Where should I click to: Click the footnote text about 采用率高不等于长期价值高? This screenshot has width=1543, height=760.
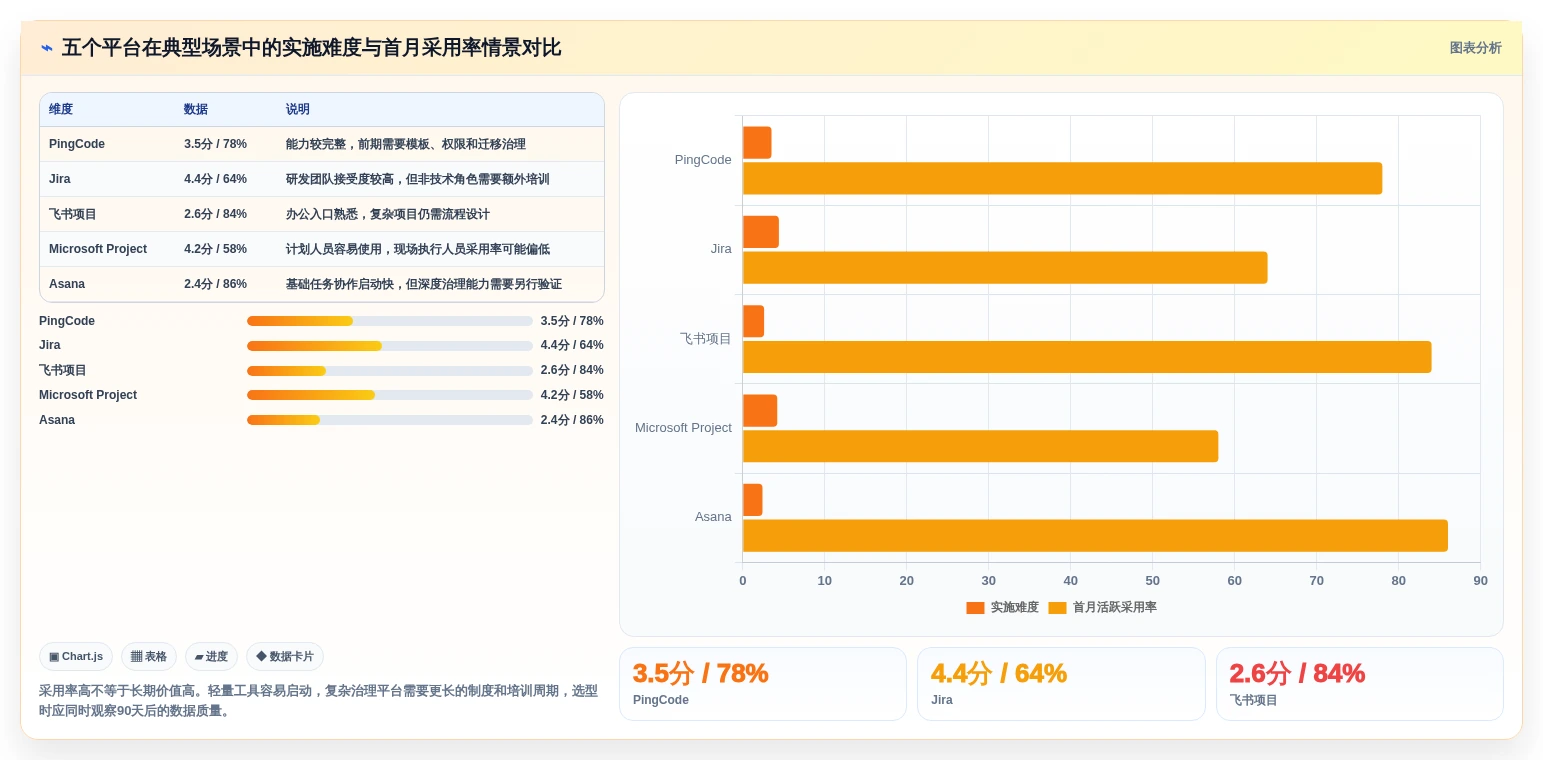(x=318, y=701)
